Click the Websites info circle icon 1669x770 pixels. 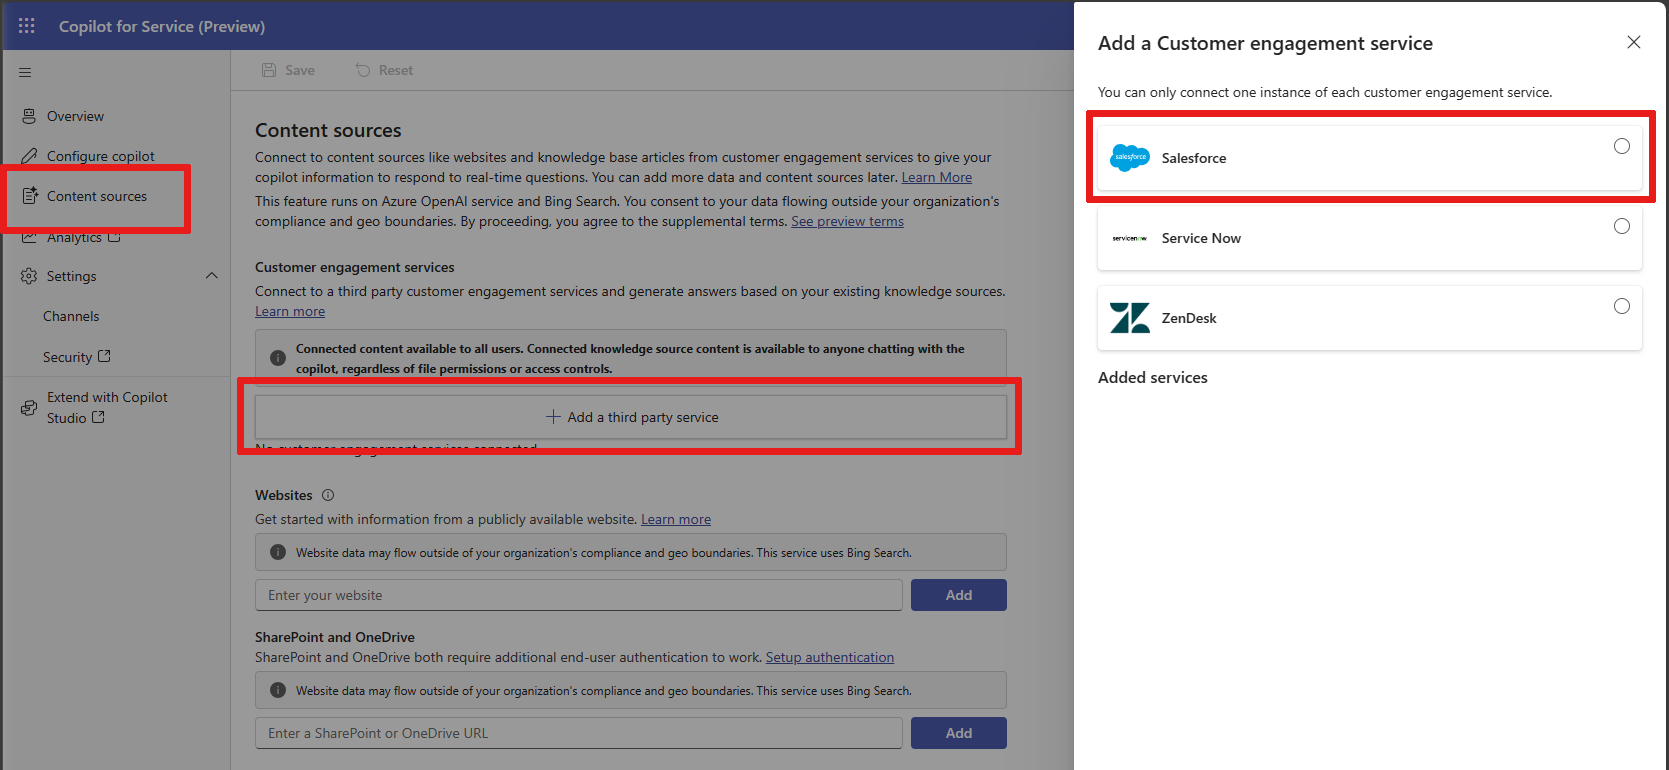328,495
